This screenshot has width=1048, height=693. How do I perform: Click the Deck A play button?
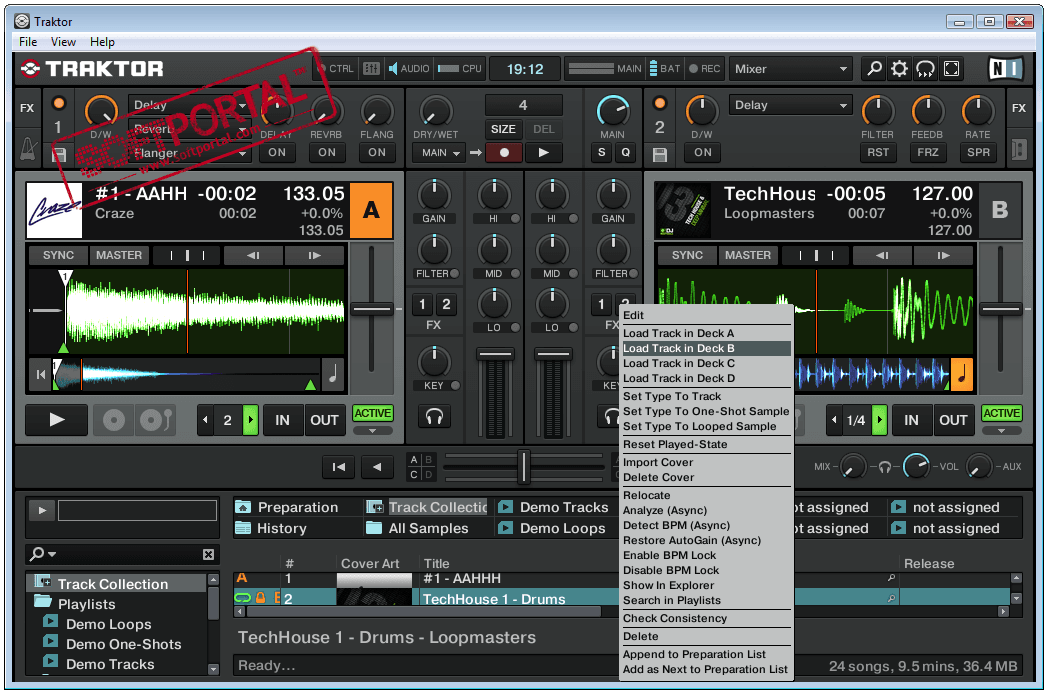tap(57, 420)
